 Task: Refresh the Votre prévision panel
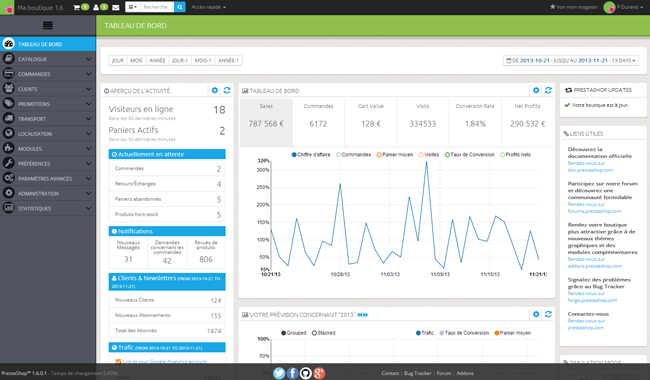(548, 314)
